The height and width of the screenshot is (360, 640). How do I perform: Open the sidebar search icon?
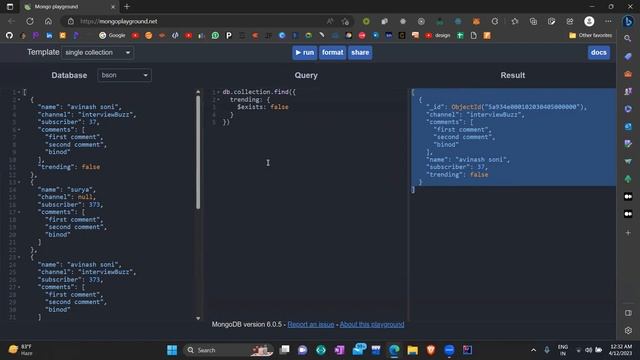coord(628,39)
